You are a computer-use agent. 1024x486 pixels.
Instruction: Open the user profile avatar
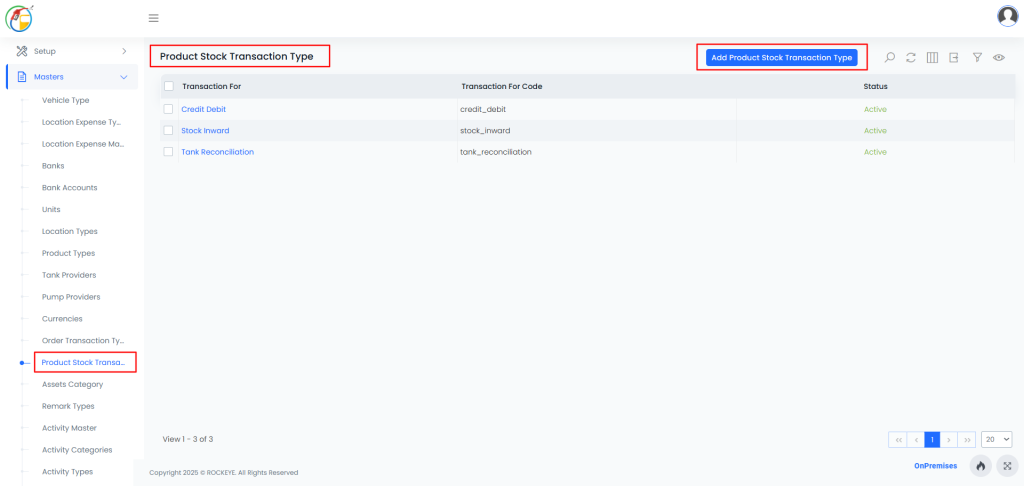1007,16
